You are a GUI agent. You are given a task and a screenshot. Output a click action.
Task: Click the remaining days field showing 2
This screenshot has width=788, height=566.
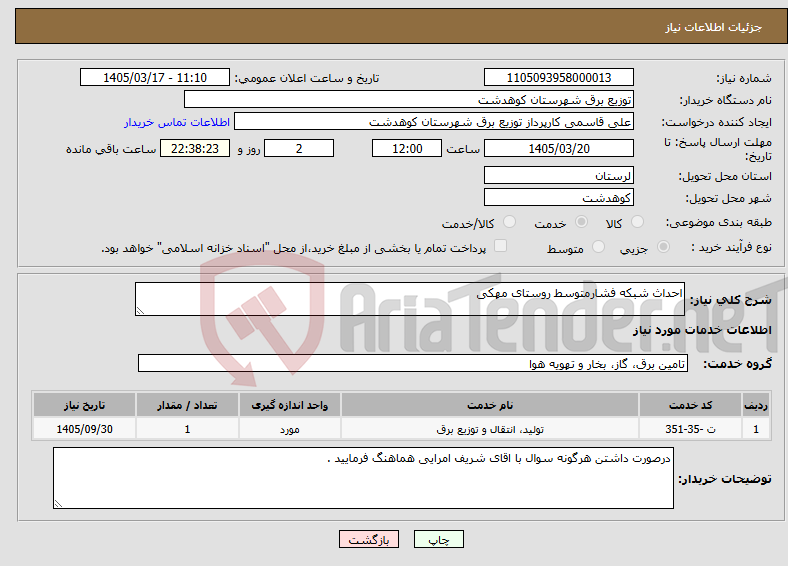299,148
